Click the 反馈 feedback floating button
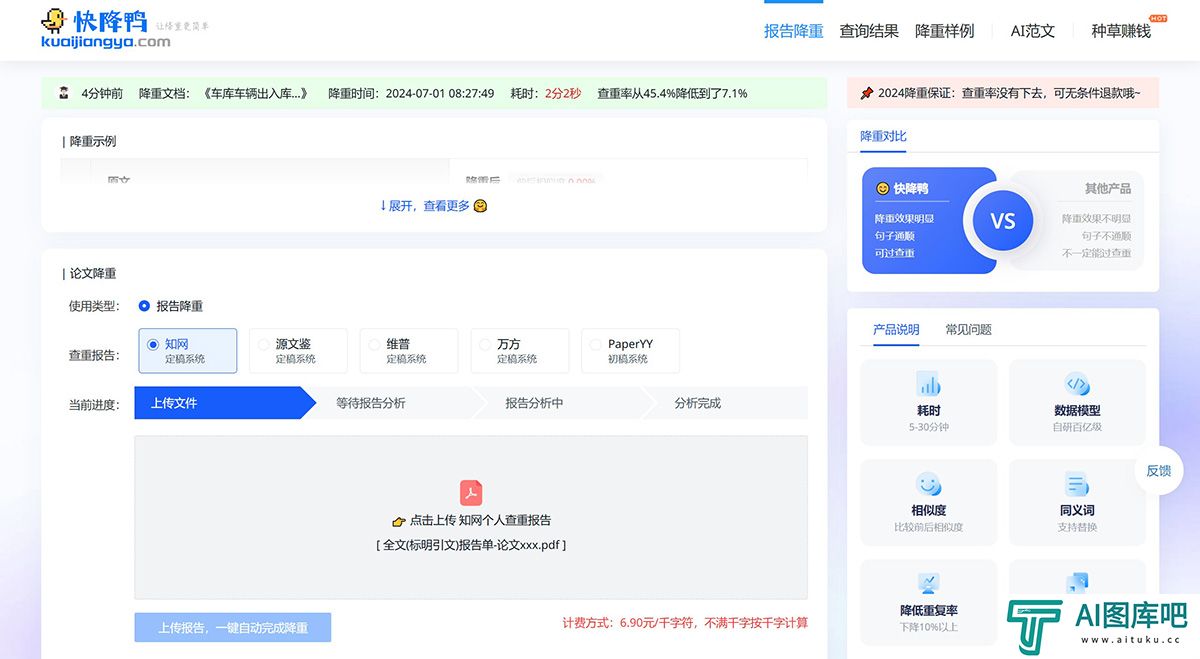The height and width of the screenshot is (659, 1200). click(1158, 470)
